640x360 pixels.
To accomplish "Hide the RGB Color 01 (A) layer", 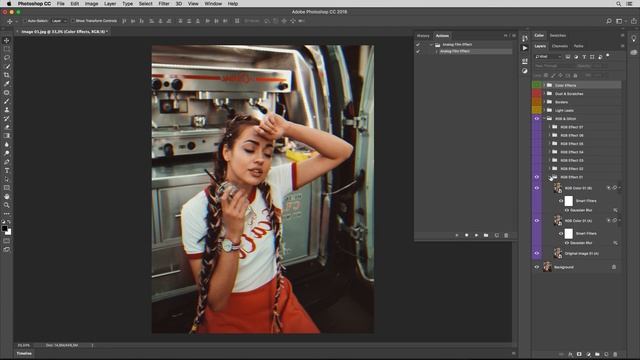I will click(x=537, y=221).
